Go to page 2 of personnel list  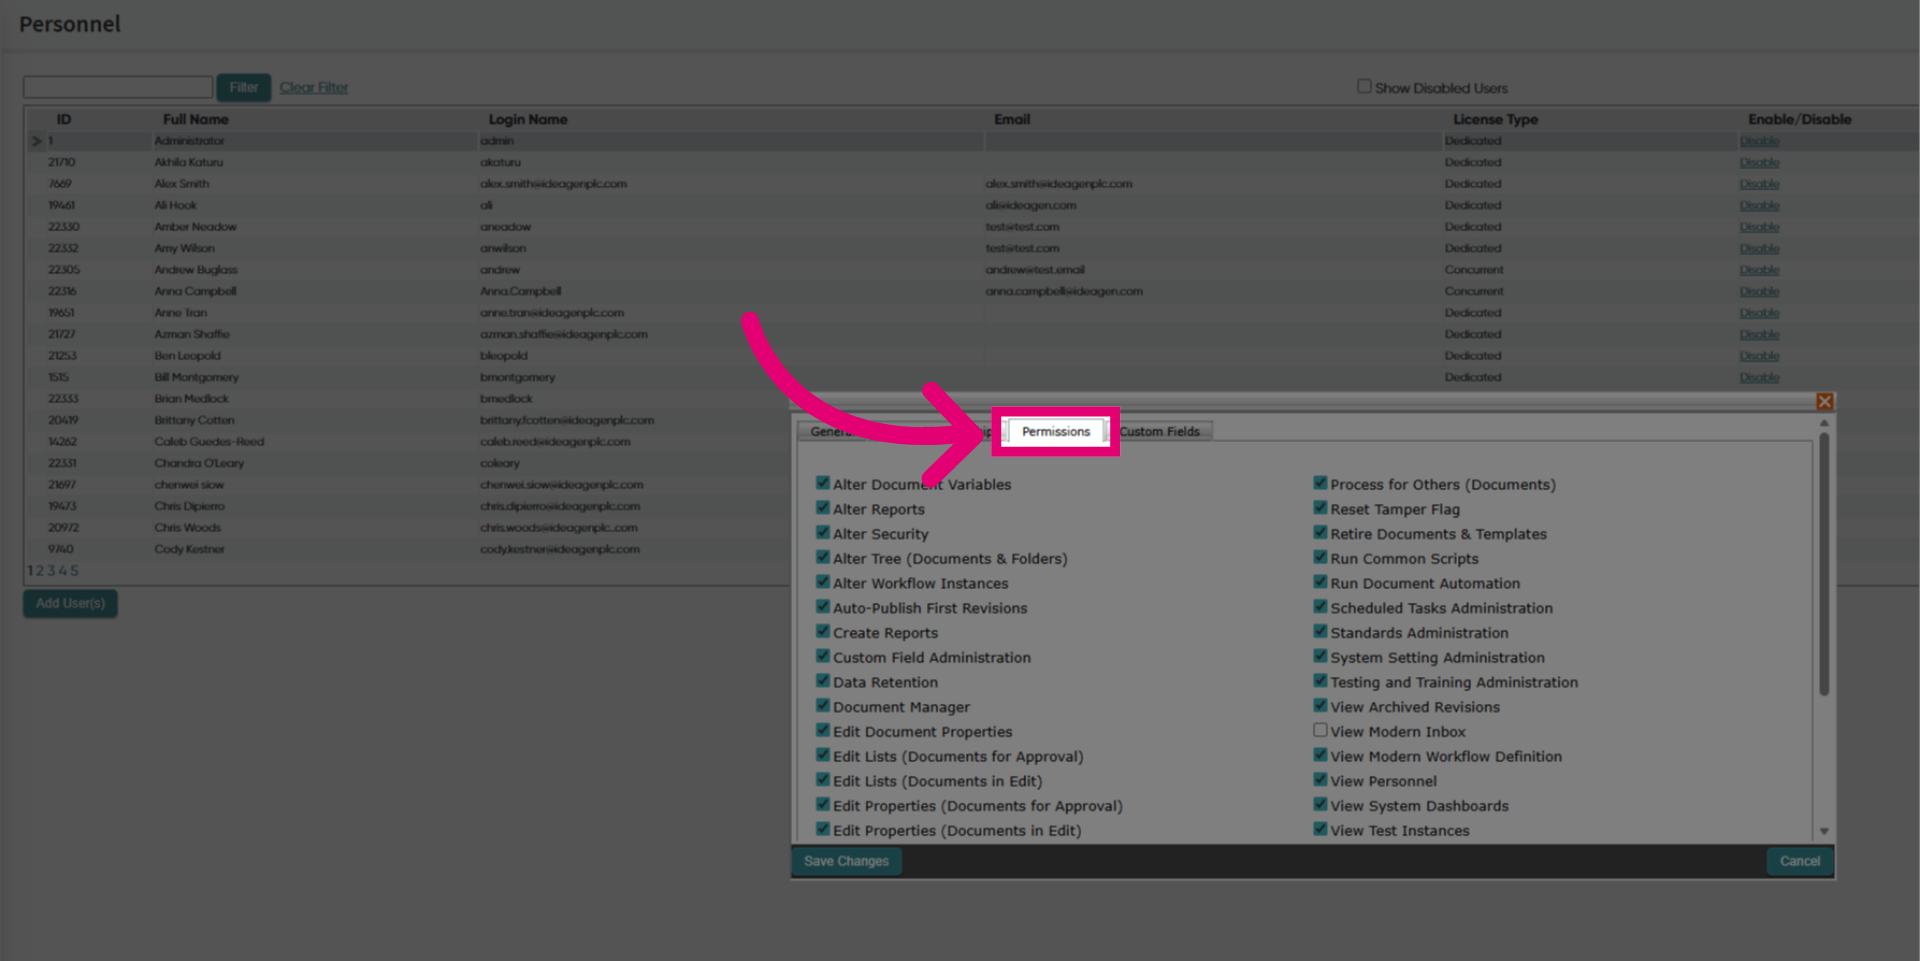coord(41,571)
